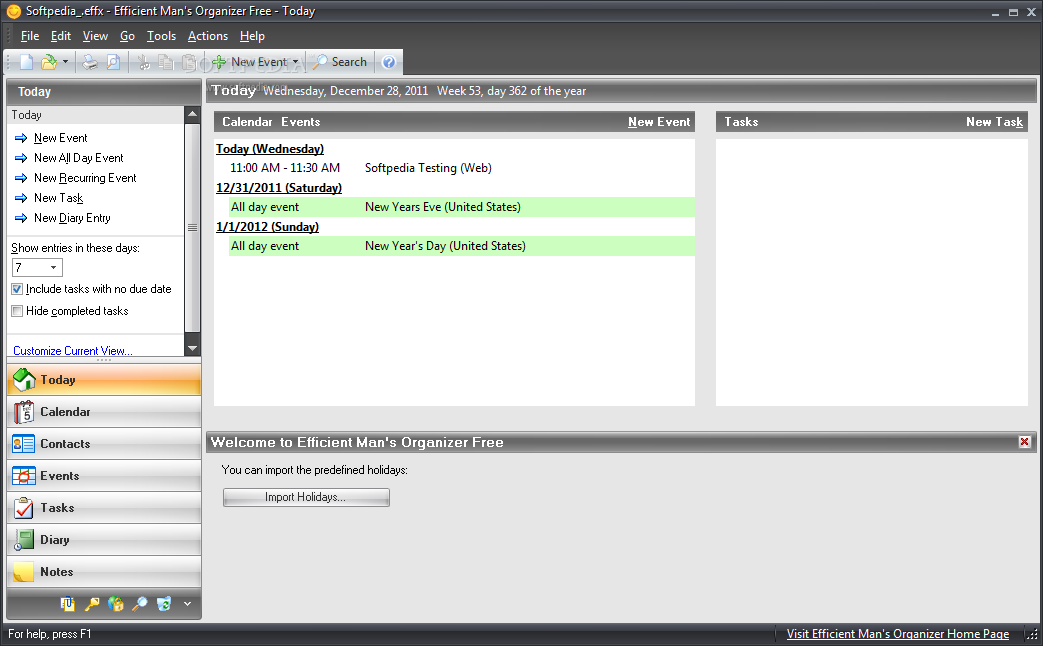The image size is (1043, 646).
Task: Click the magnifier icon in bottom bar
Action: [x=140, y=603]
